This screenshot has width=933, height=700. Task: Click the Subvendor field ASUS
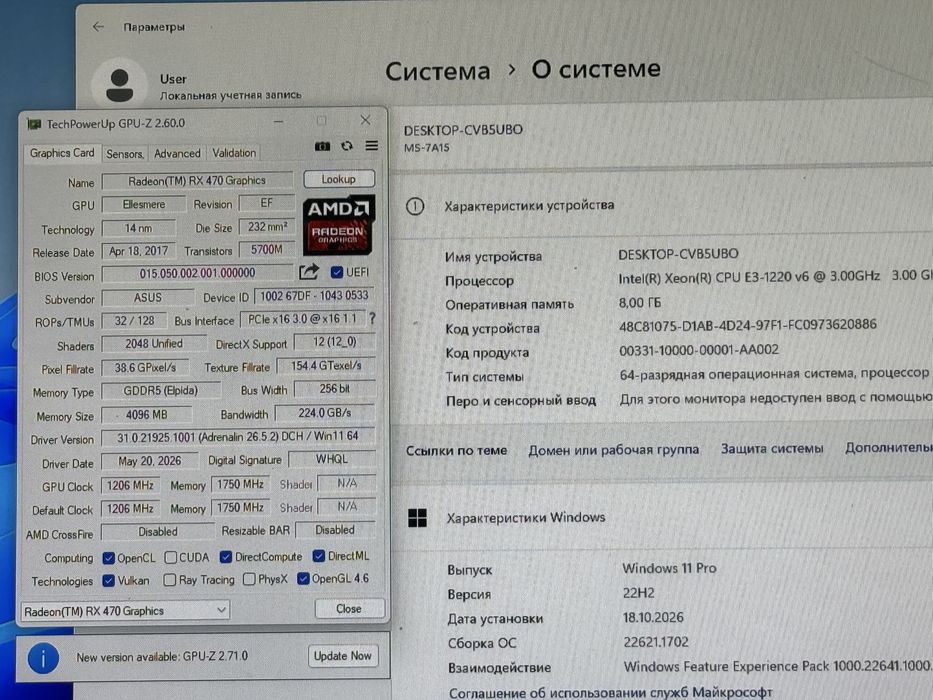pos(148,297)
